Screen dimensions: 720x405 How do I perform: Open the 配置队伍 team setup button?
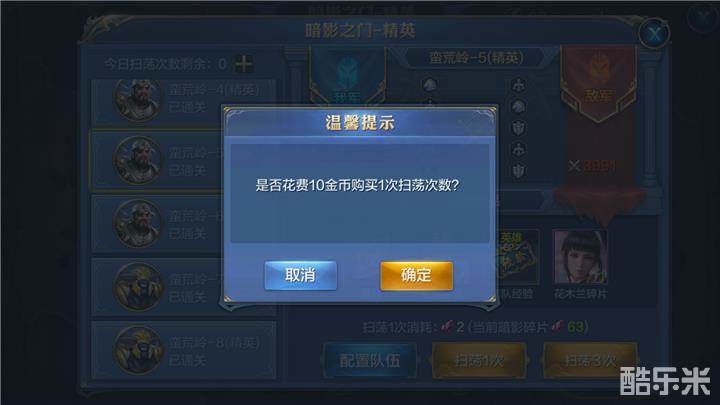370,360
